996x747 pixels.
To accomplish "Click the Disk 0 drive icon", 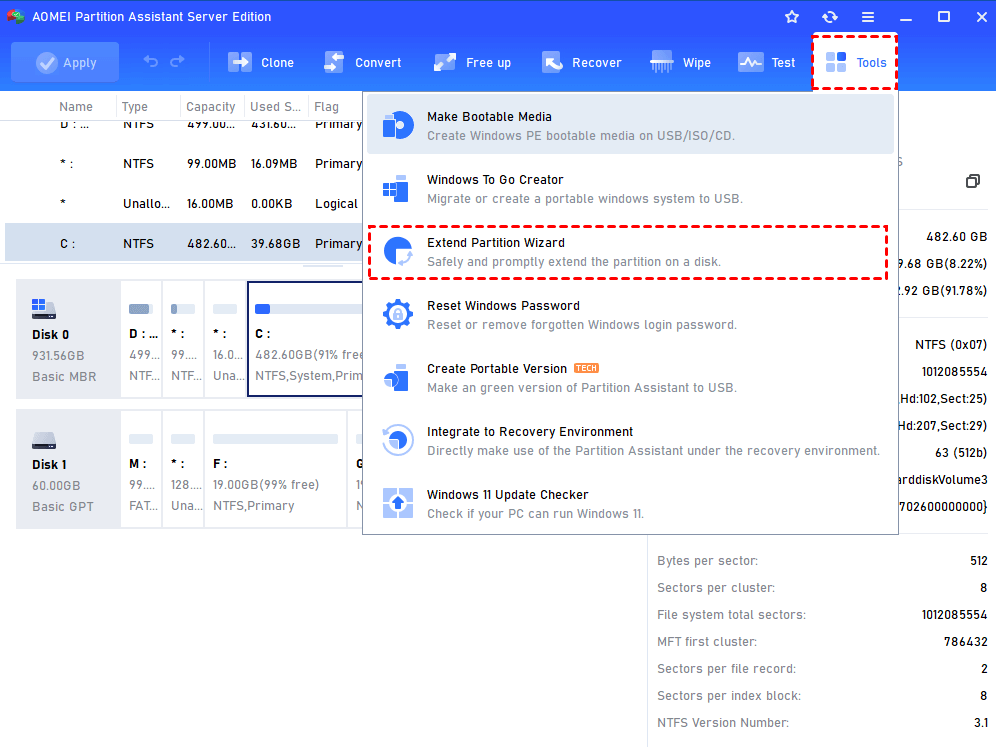I will pyautogui.click(x=44, y=309).
